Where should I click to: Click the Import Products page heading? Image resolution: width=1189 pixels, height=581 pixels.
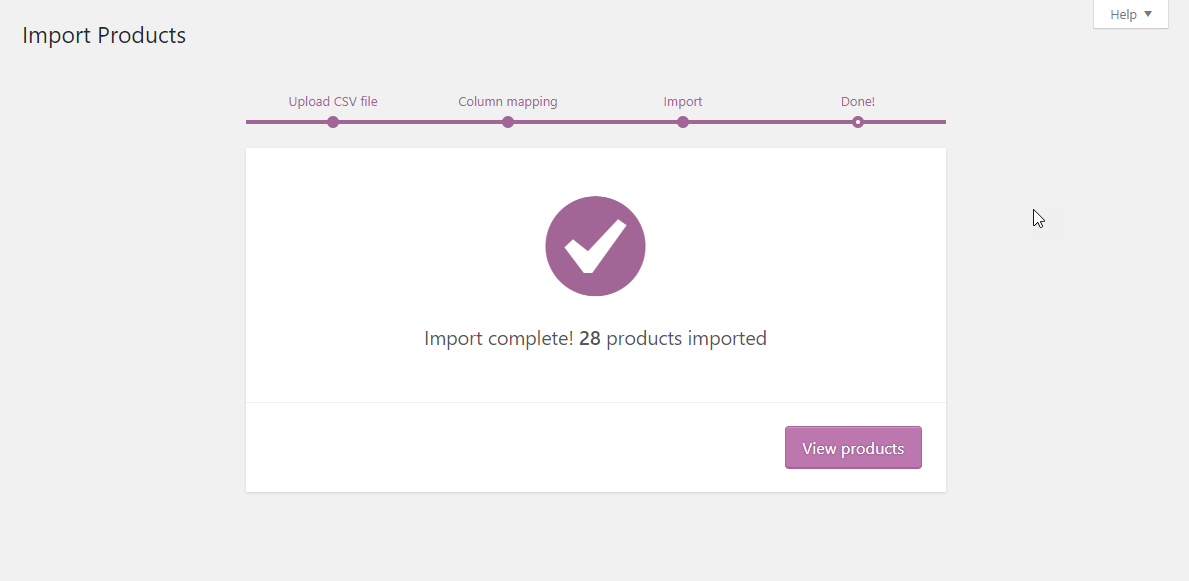pos(104,35)
